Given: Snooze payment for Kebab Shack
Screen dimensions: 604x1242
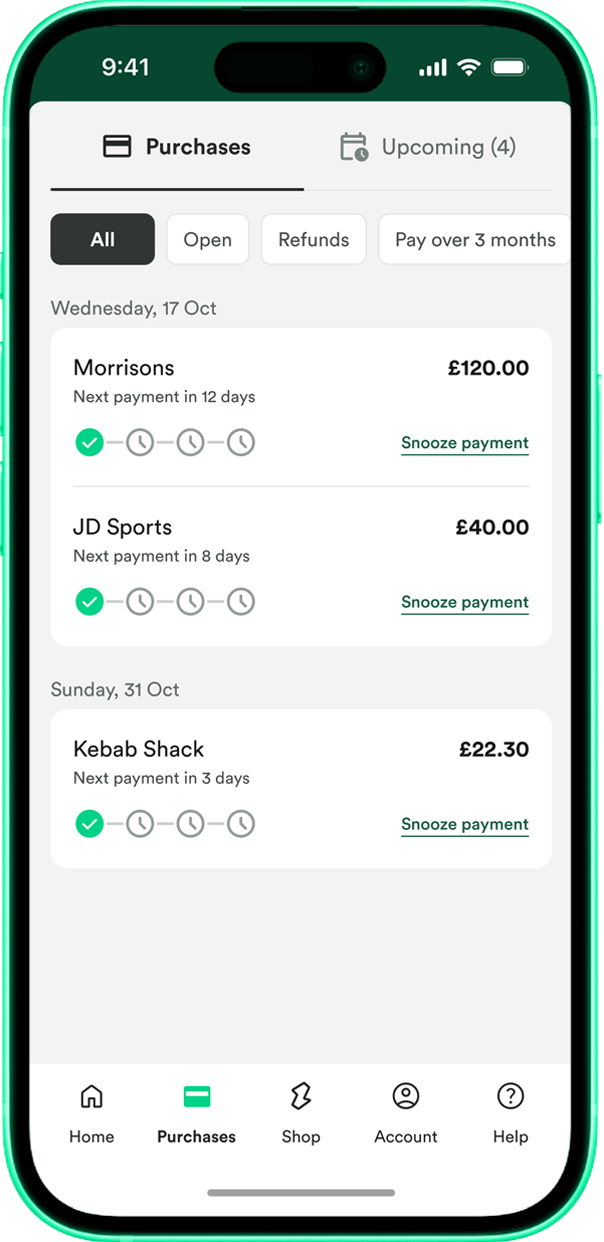Looking at the screenshot, I should [x=465, y=824].
